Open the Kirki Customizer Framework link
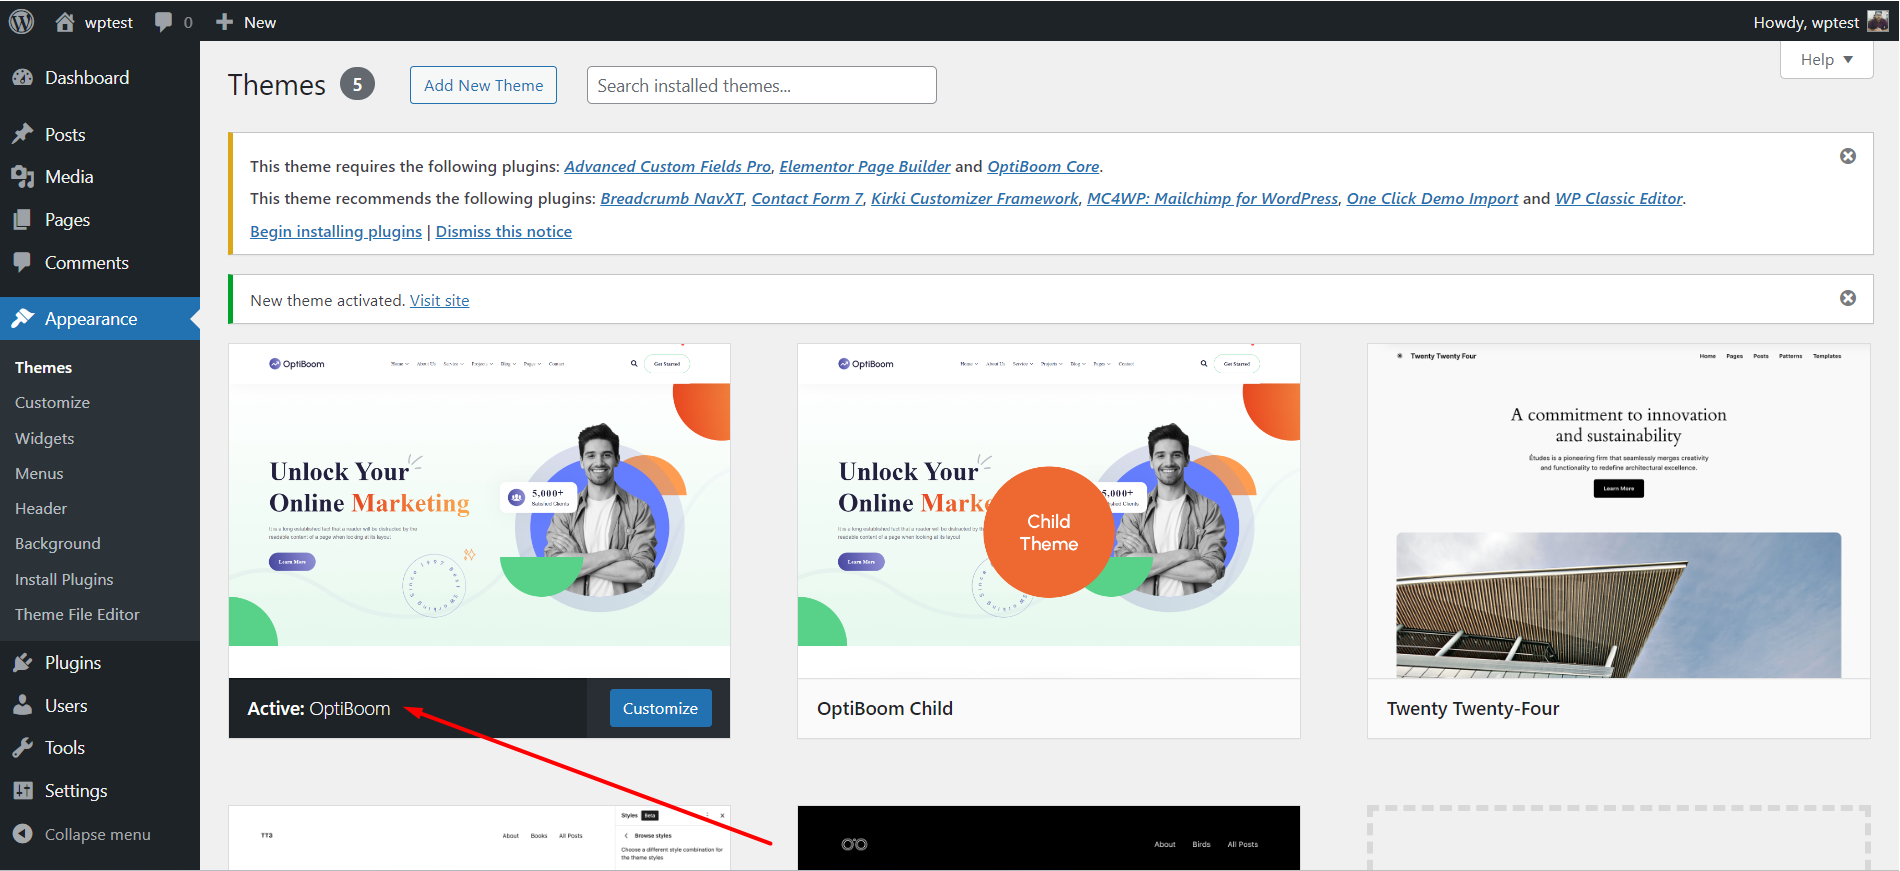Screen dimensions: 1900x871 pos(975,198)
